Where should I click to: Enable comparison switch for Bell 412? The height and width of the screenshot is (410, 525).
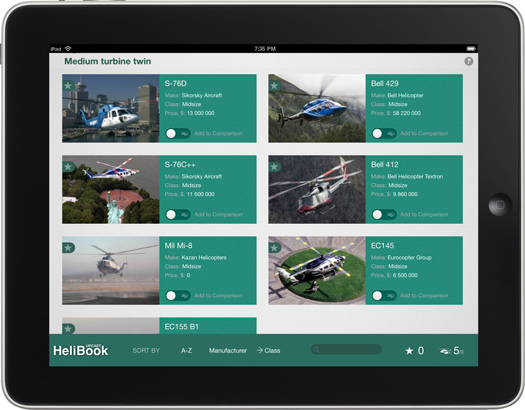[384, 214]
